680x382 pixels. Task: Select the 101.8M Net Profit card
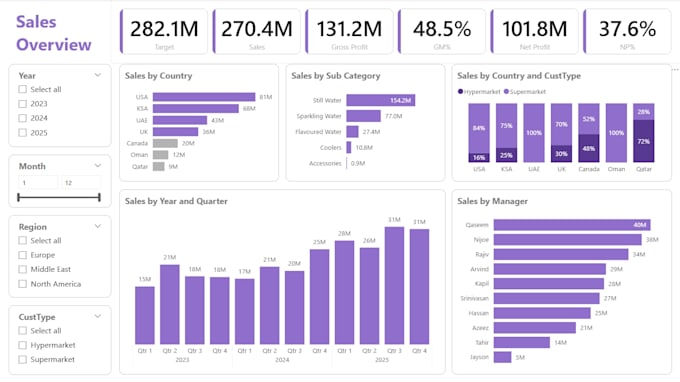(x=535, y=32)
